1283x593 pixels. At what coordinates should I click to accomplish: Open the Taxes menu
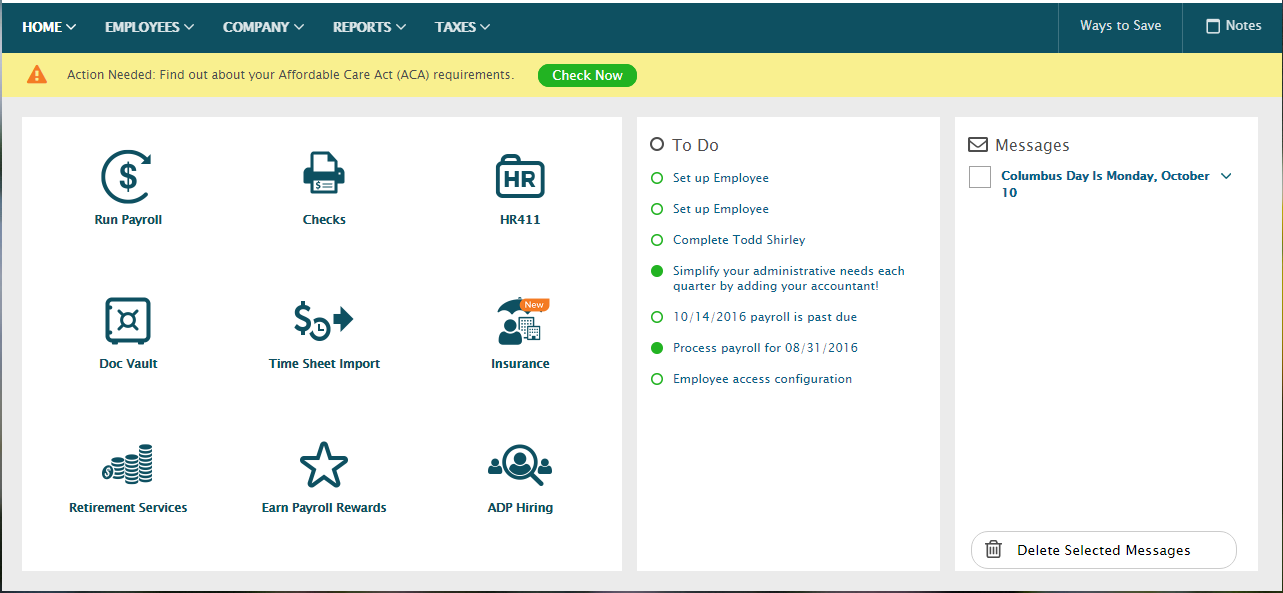(x=462, y=27)
